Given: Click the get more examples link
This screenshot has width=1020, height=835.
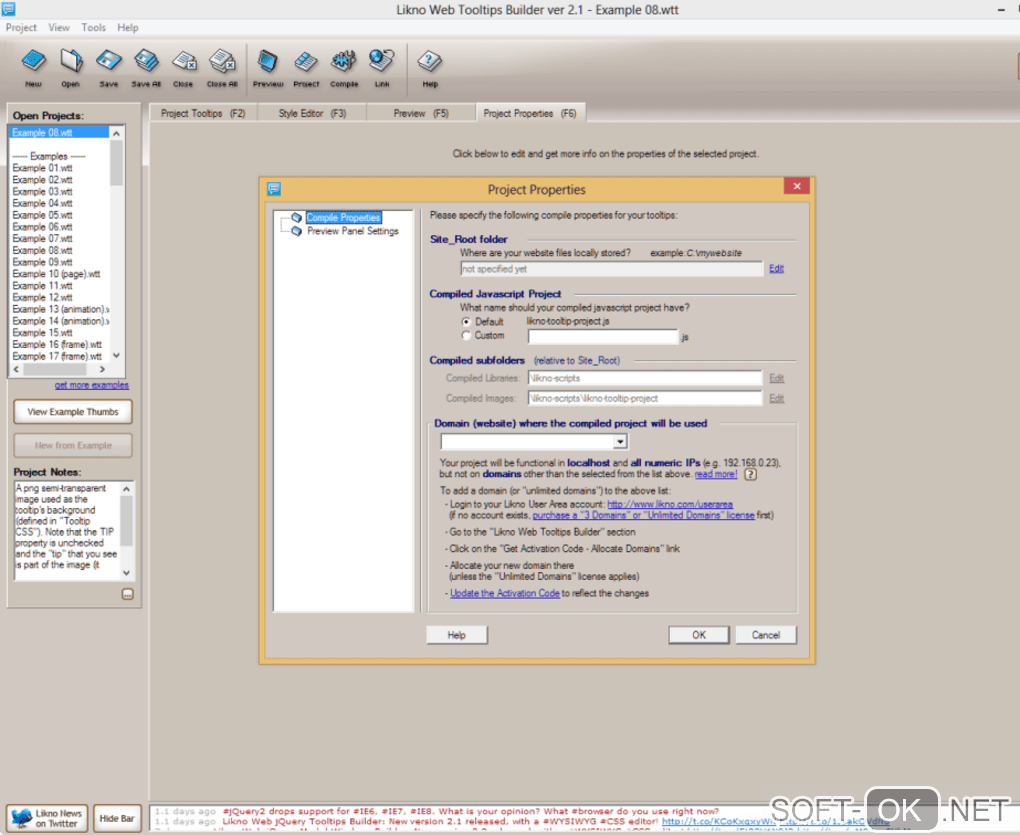Looking at the screenshot, I should click(x=92, y=385).
